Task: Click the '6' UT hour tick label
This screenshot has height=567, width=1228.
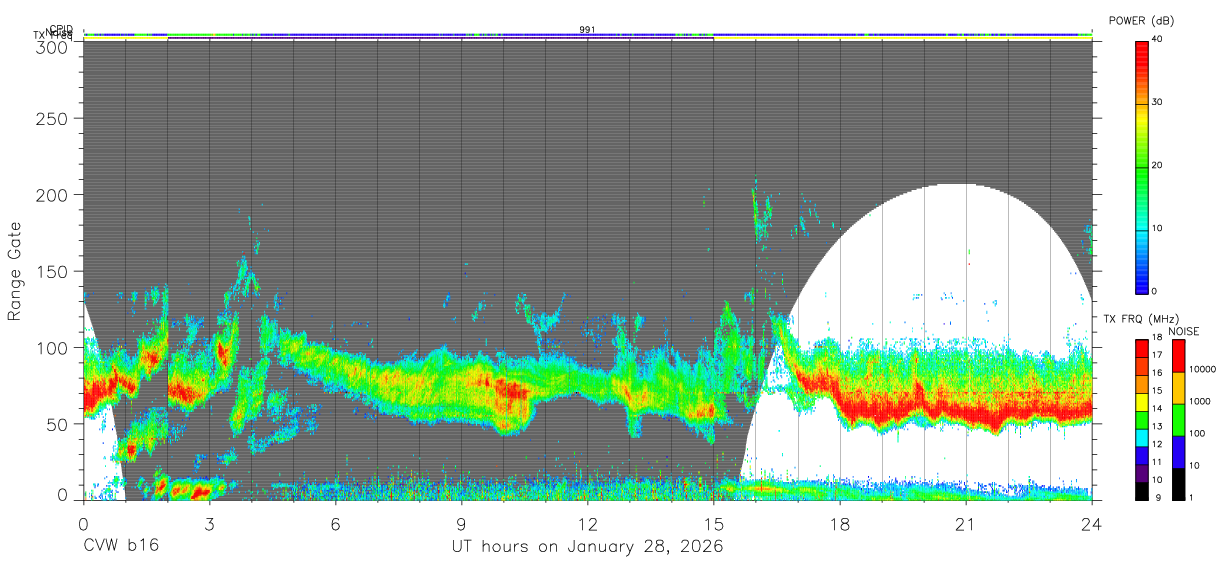Action: (335, 523)
